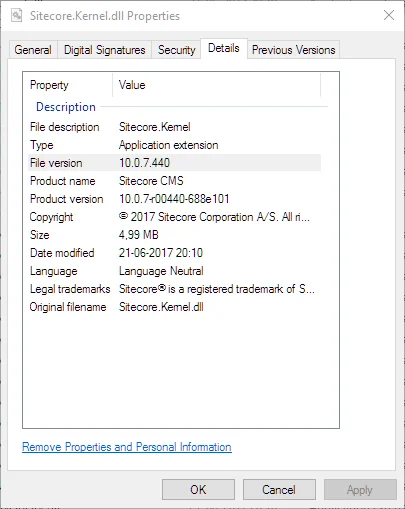Click the value 10.0.7.440
This screenshot has height=509, width=405.
[x=144, y=163]
